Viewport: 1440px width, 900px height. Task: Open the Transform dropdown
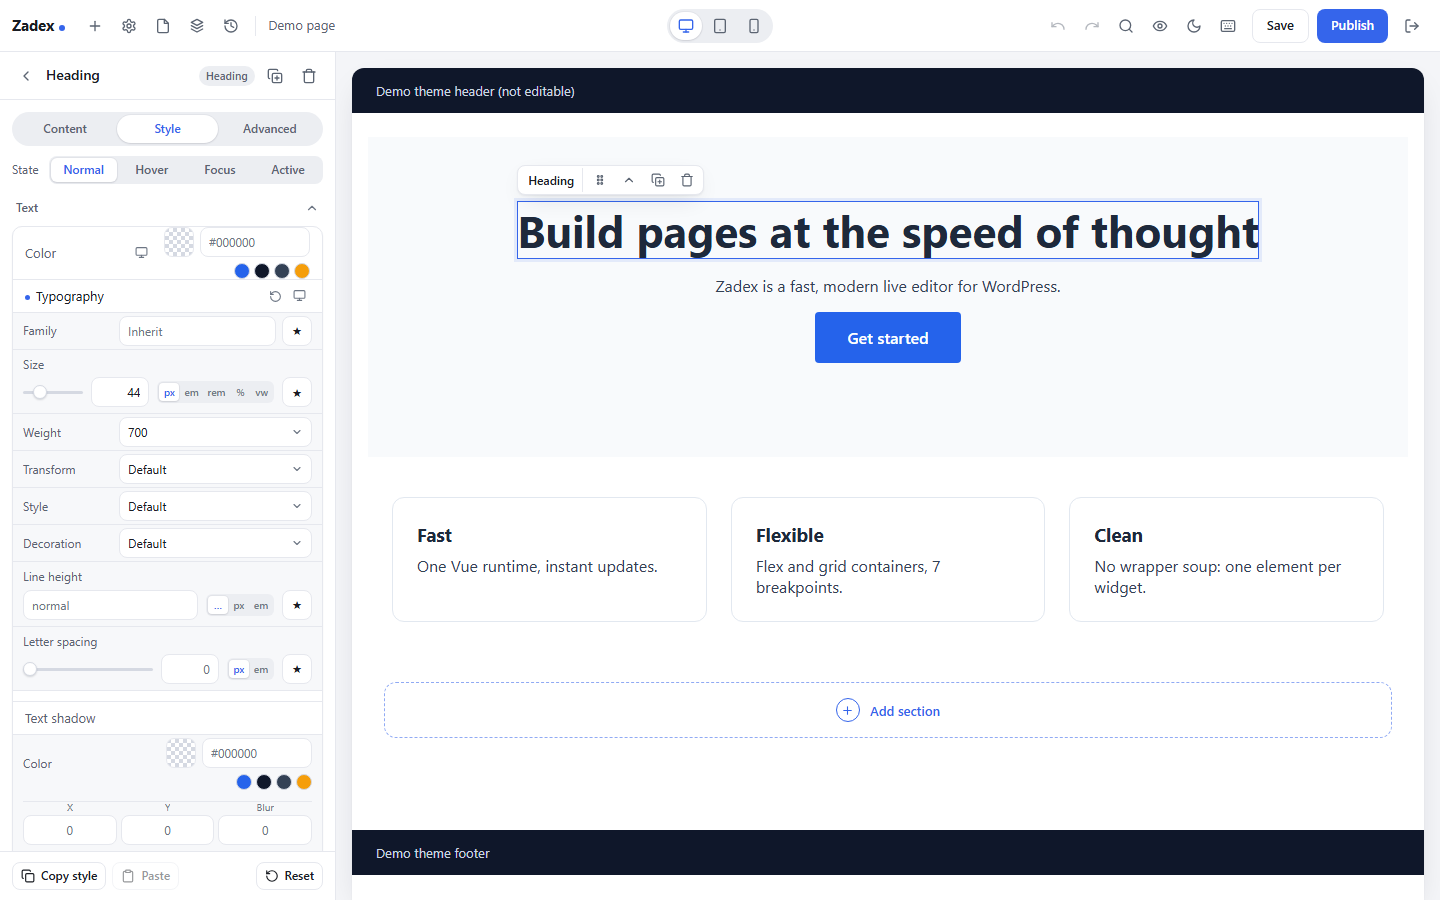tap(215, 469)
